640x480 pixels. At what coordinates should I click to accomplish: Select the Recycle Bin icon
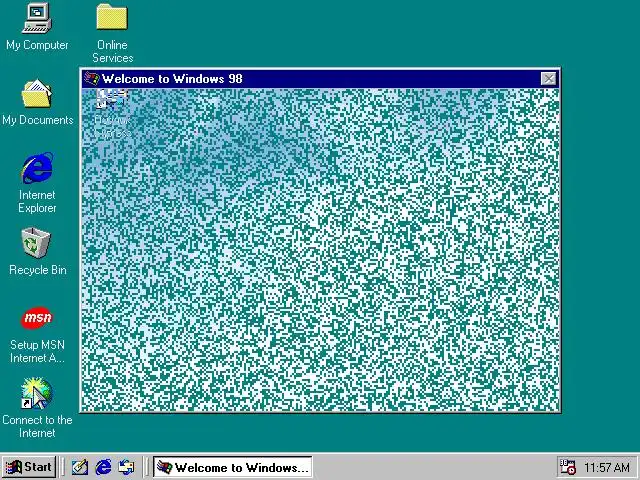pos(36,243)
